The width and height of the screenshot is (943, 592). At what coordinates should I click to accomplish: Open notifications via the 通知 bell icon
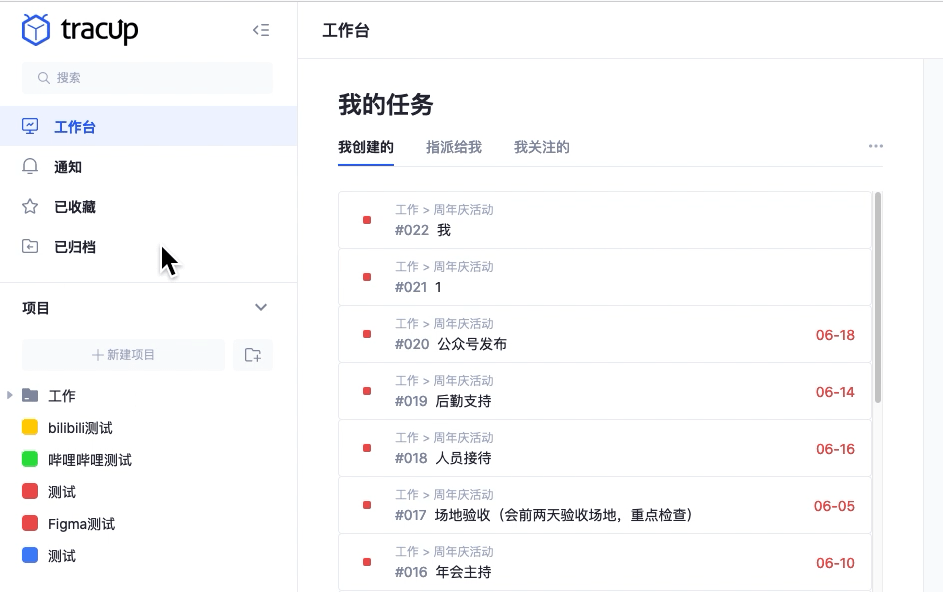click(x=30, y=166)
